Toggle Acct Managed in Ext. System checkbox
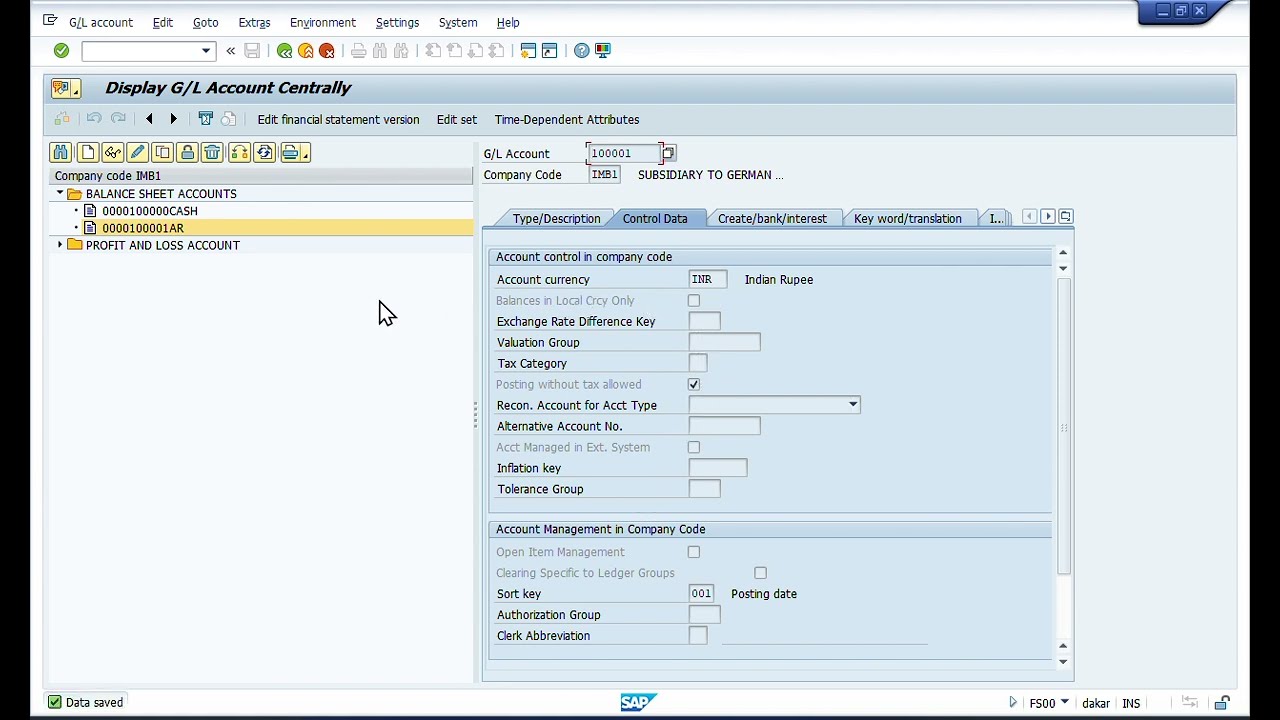Screen dimensions: 1280x720 [x=694, y=448]
